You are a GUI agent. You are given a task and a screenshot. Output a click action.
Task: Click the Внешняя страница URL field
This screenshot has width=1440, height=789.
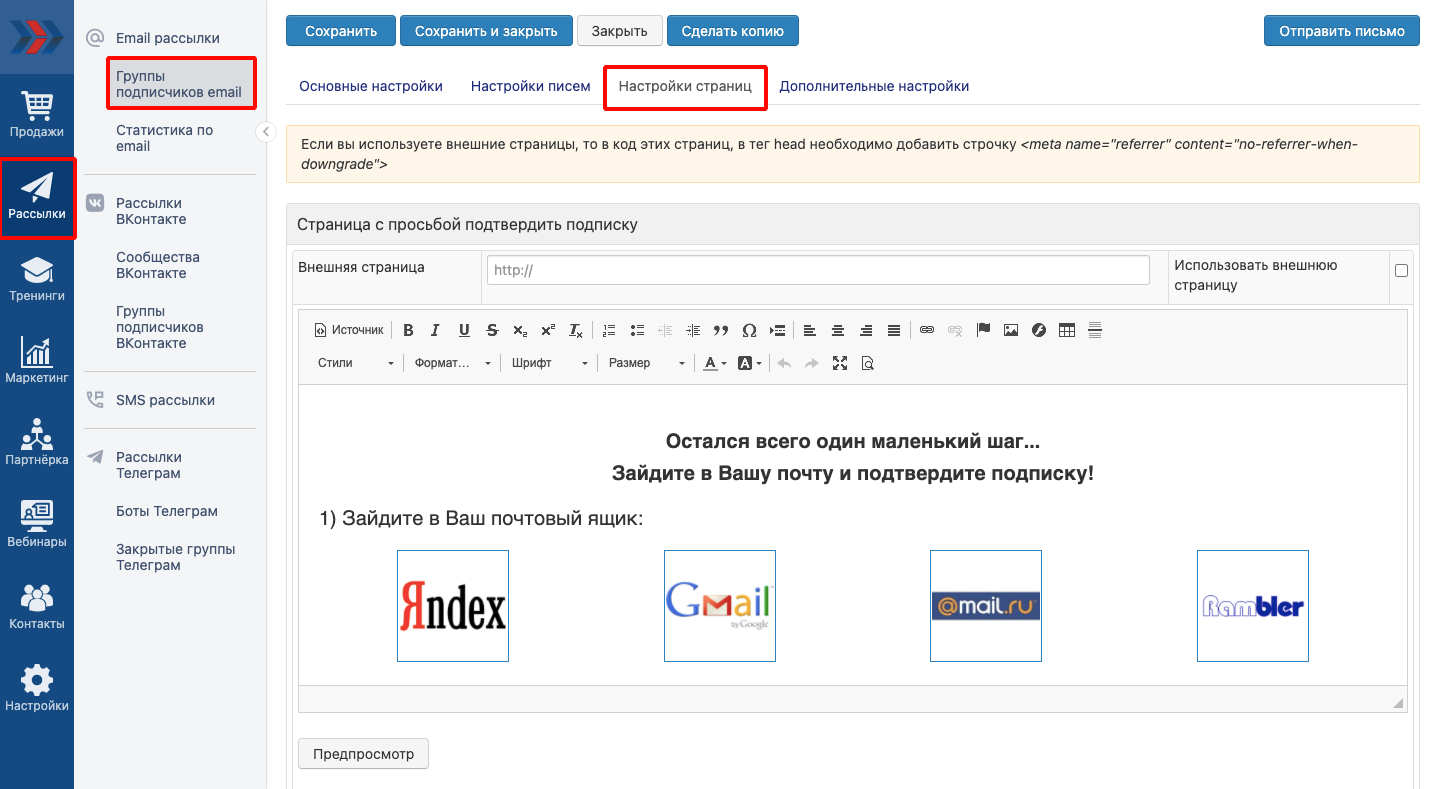[x=818, y=270]
